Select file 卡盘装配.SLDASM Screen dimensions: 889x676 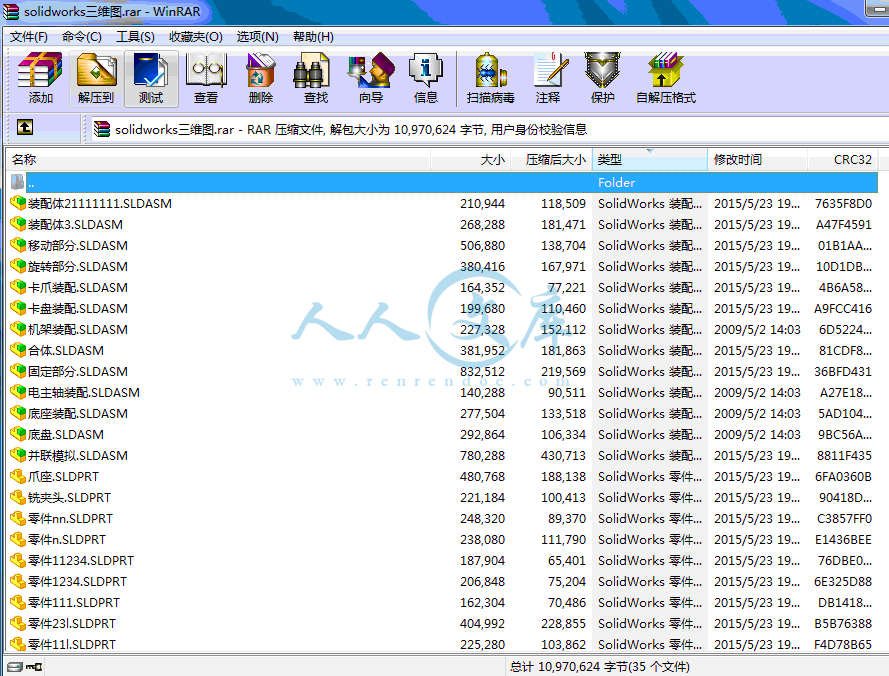coord(78,309)
